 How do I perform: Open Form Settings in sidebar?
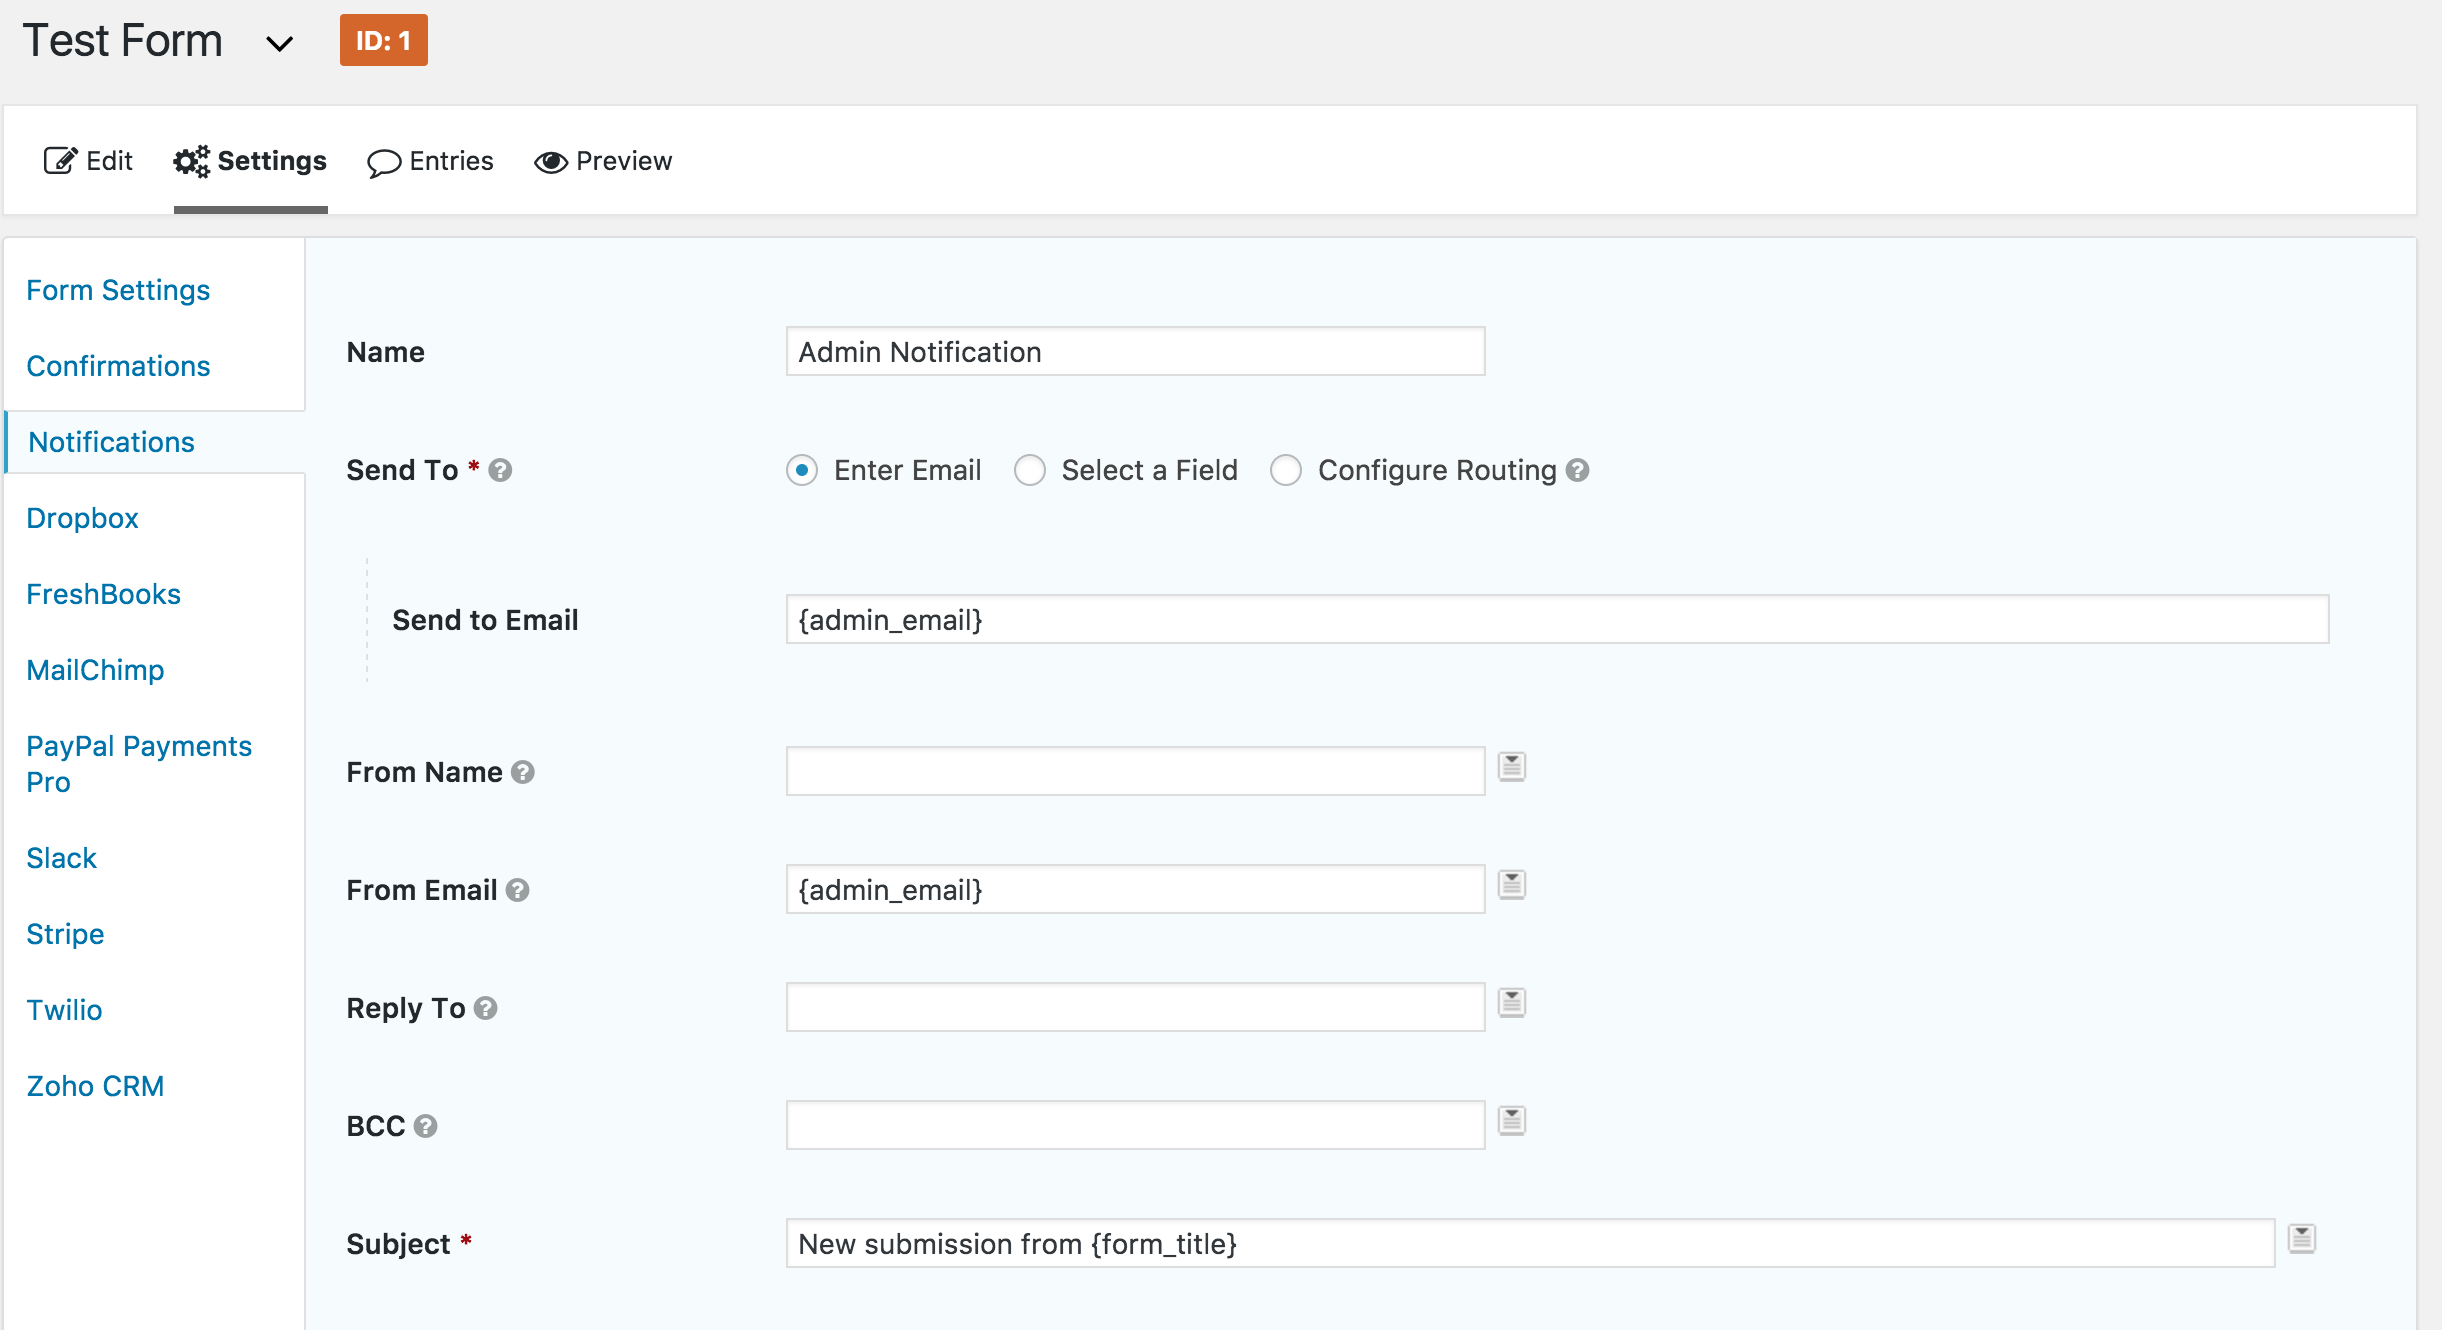click(118, 290)
